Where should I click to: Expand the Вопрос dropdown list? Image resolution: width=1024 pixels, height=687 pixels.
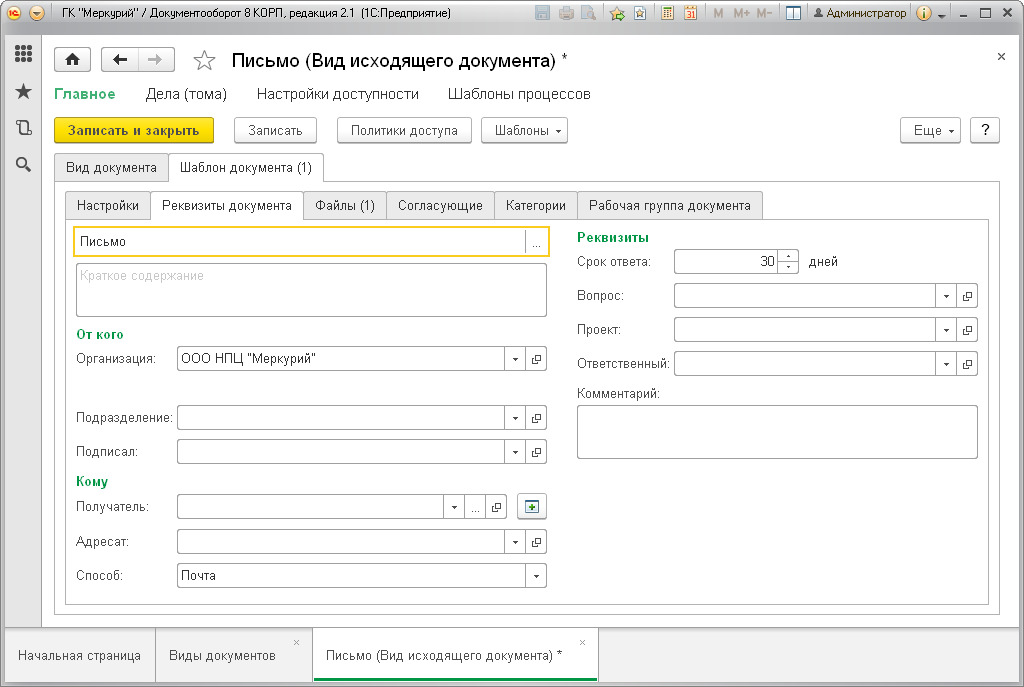pos(946,296)
